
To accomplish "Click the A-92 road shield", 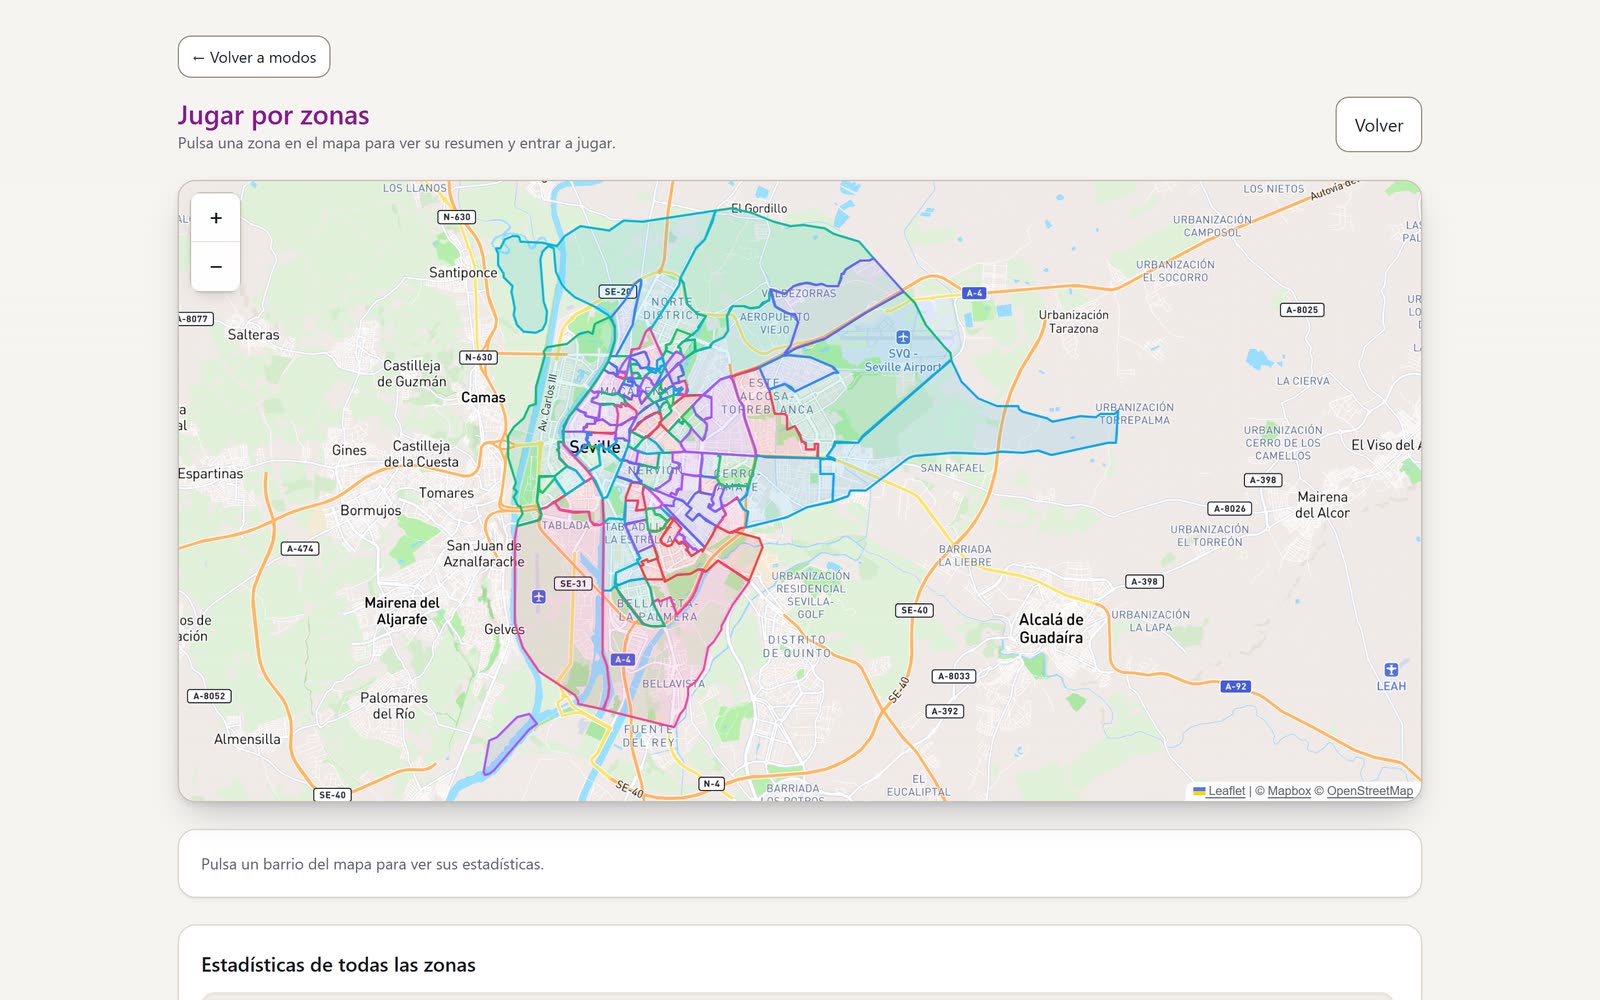I will click(1235, 686).
